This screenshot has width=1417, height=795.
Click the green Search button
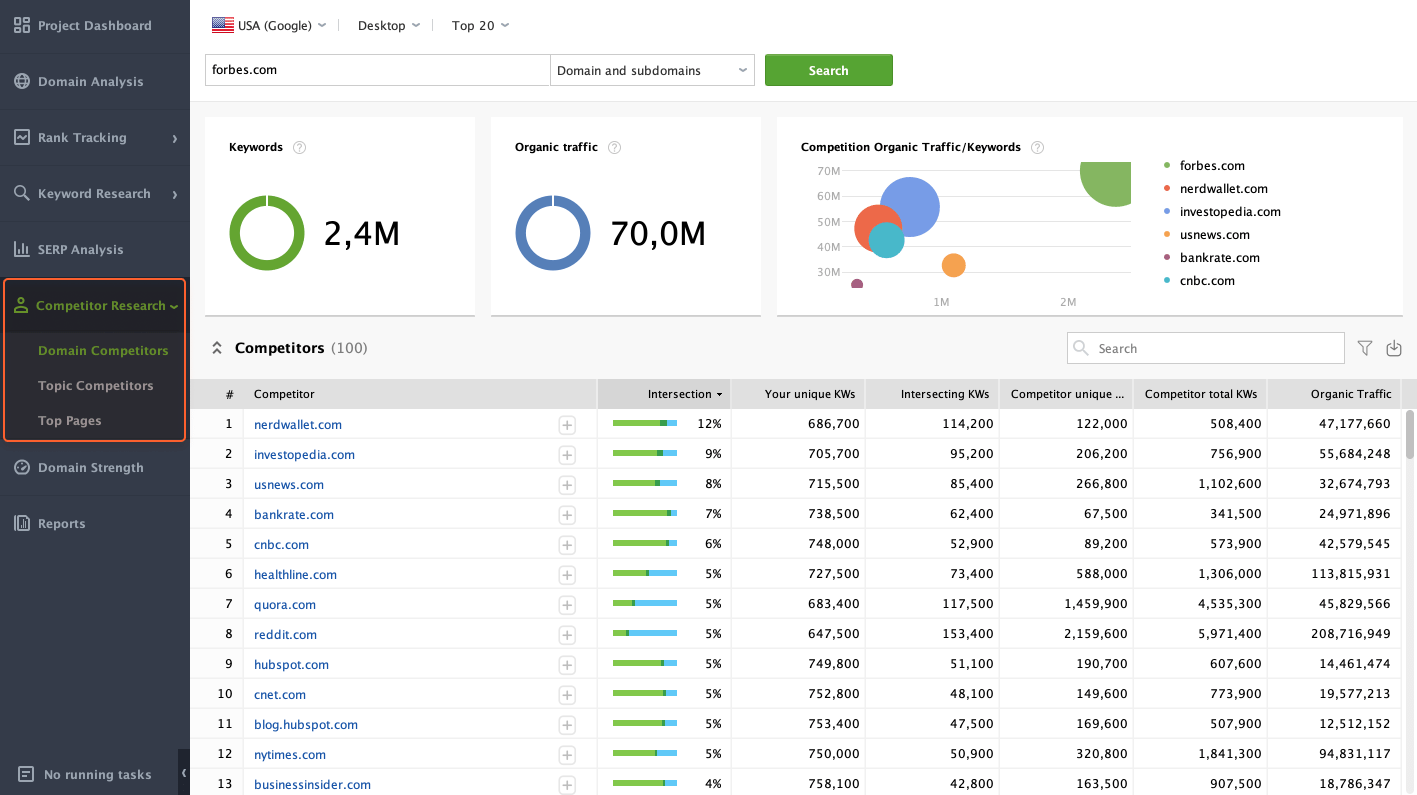tap(828, 70)
